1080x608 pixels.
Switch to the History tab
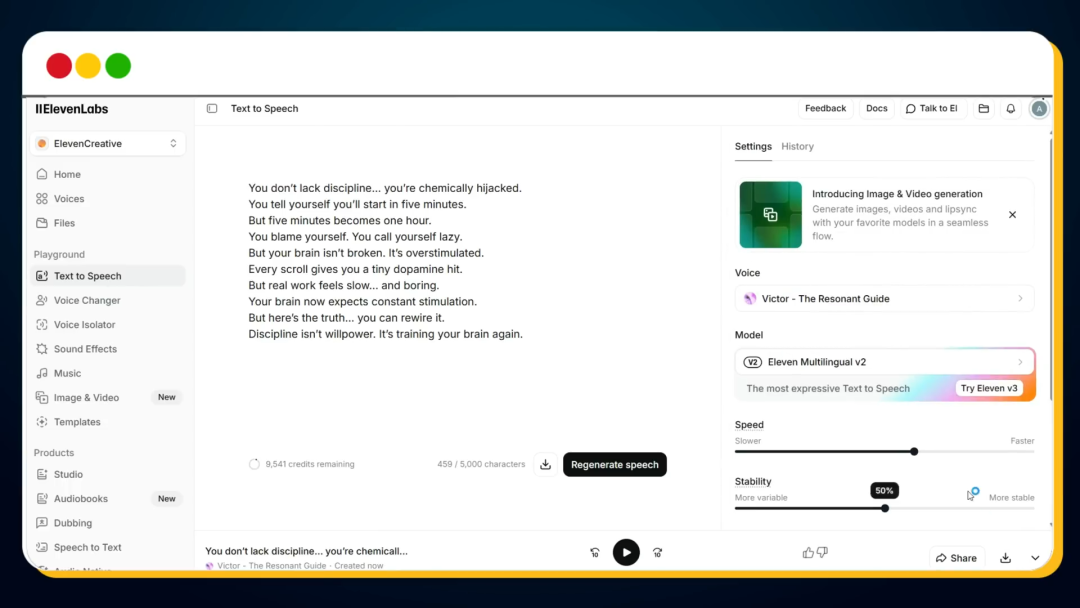tap(797, 147)
